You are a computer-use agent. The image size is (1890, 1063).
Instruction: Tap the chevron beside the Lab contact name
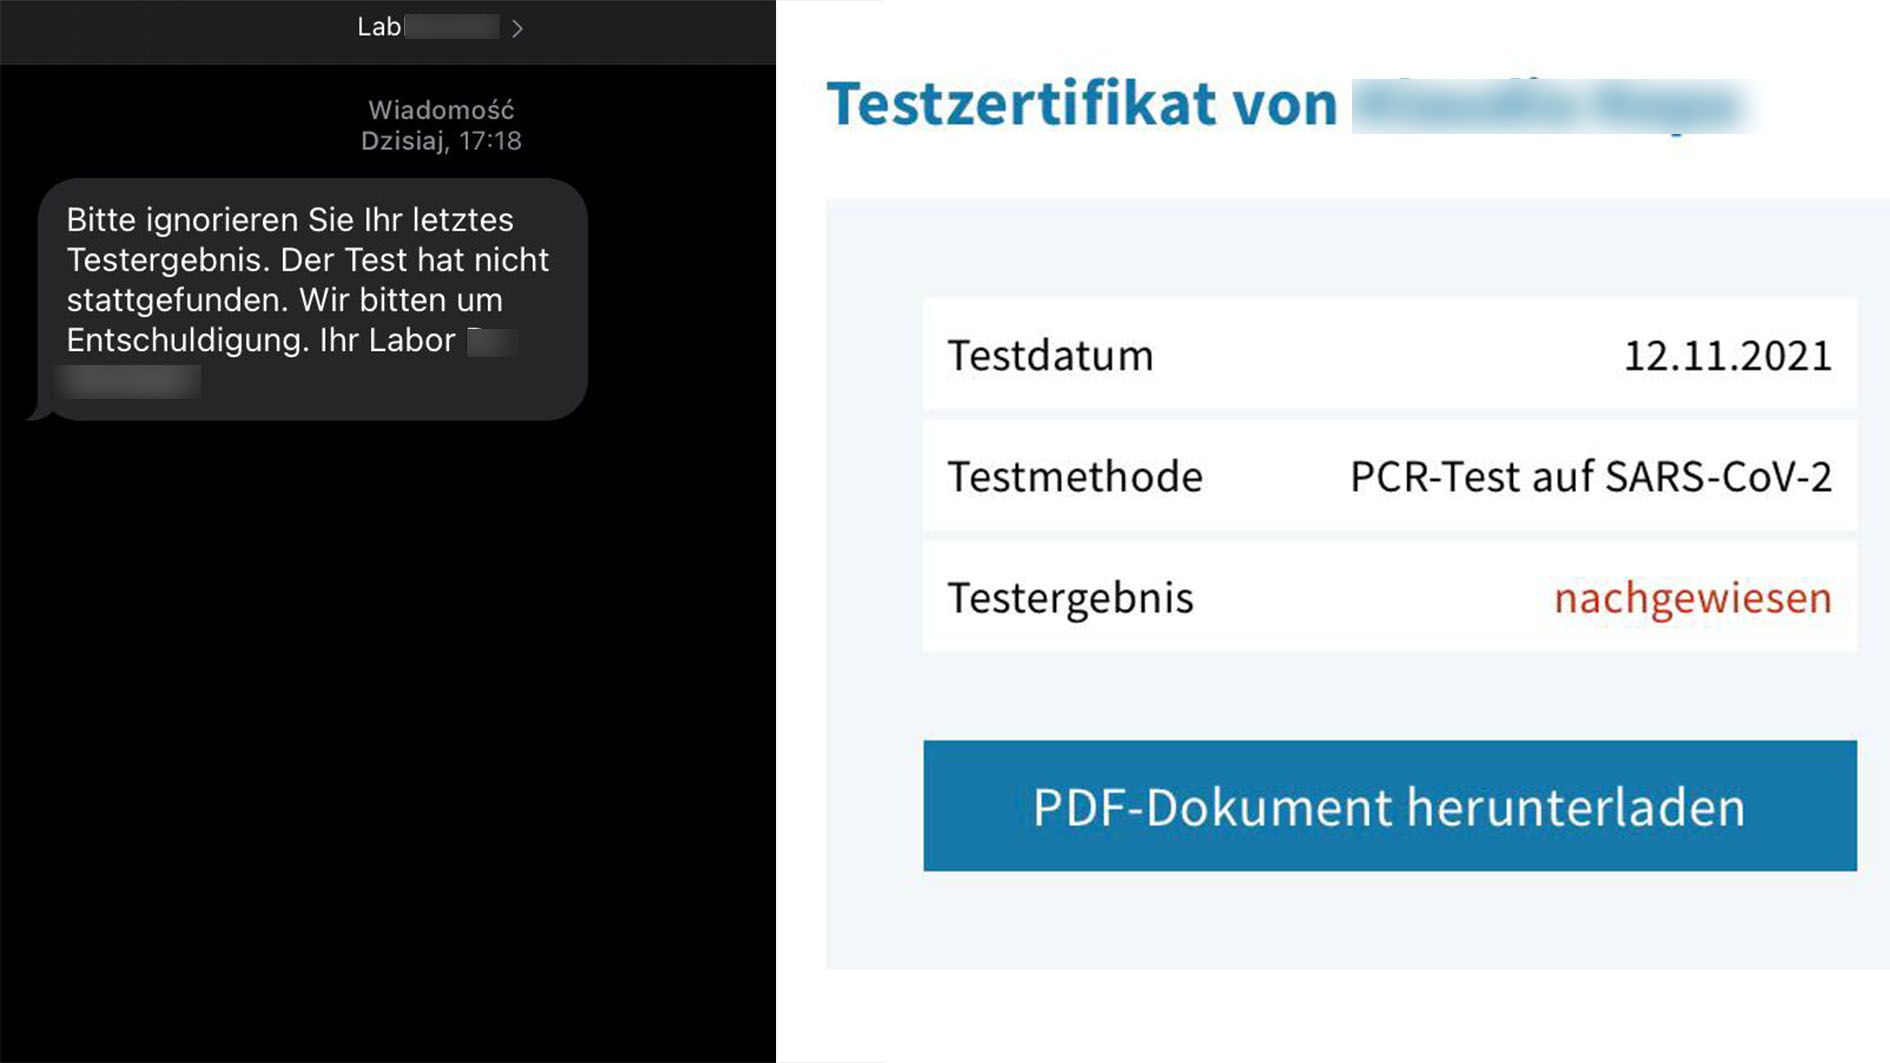pos(517,29)
